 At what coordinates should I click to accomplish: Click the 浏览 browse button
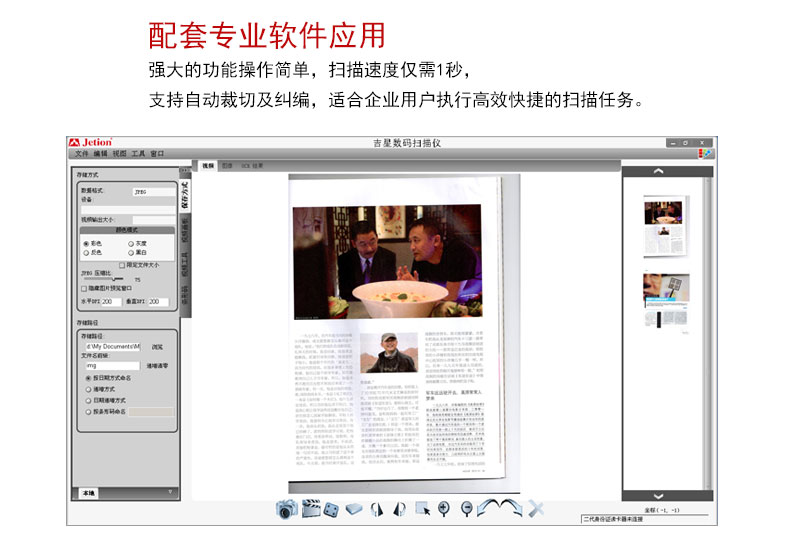(x=157, y=347)
